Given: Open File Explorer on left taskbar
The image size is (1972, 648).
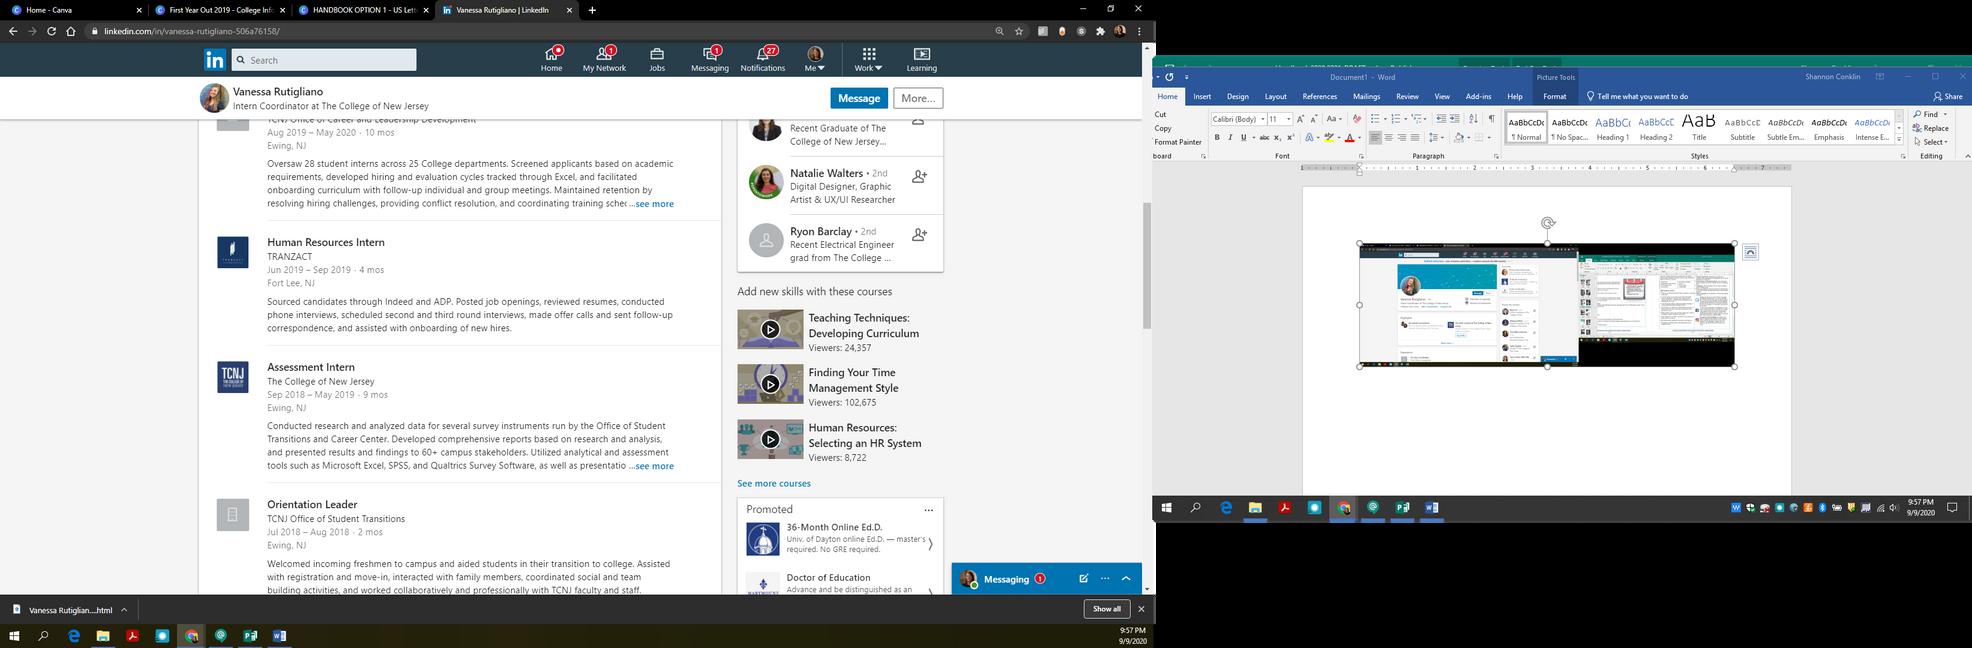Looking at the screenshot, I should click(x=103, y=635).
